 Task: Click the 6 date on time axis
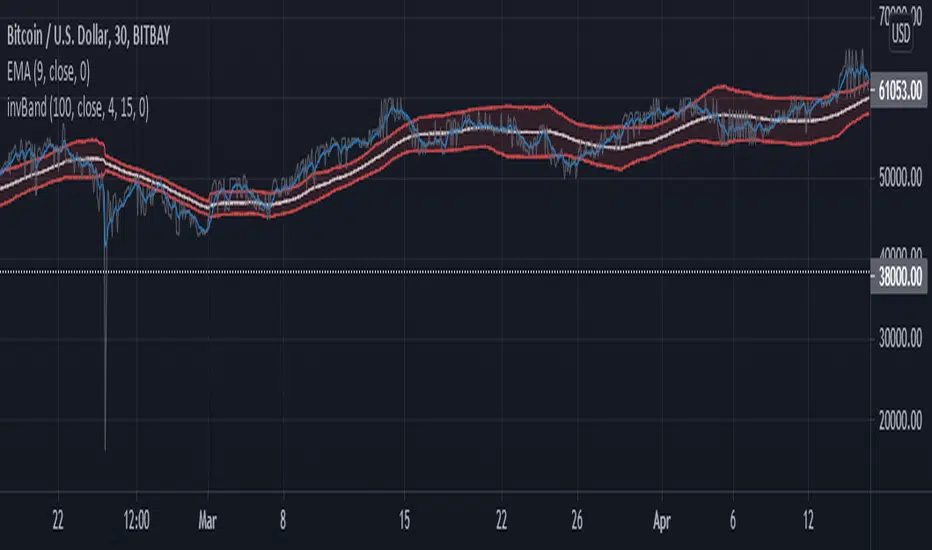pyautogui.click(x=735, y=520)
